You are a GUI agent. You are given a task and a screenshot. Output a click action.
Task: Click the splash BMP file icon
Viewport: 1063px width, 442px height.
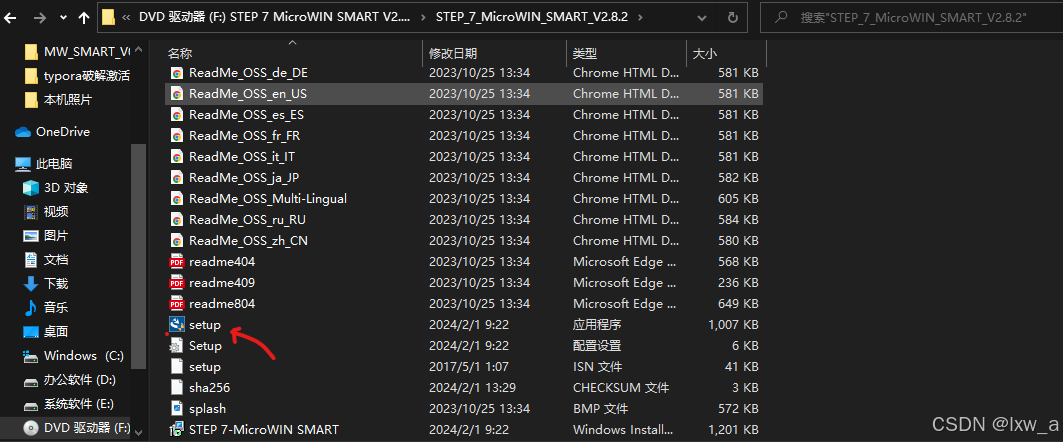[x=177, y=409]
